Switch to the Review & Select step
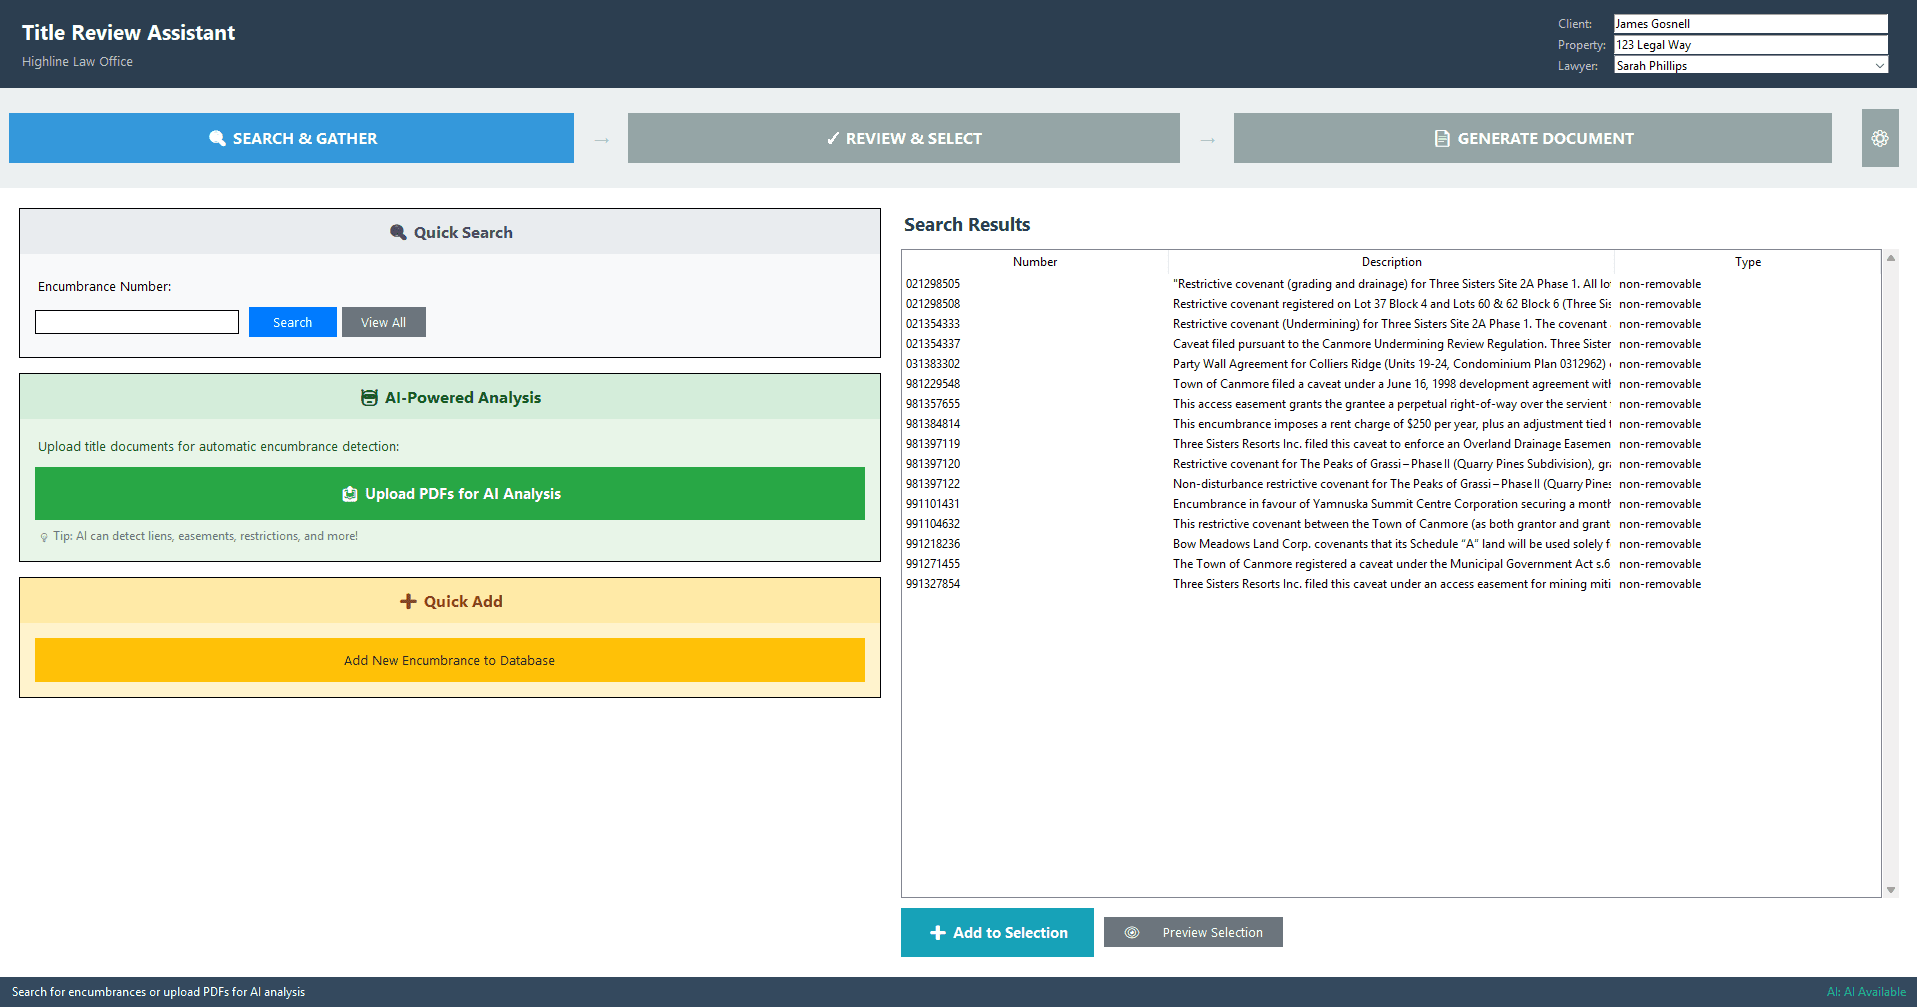The height and width of the screenshot is (1007, 1917). [903, 138]
